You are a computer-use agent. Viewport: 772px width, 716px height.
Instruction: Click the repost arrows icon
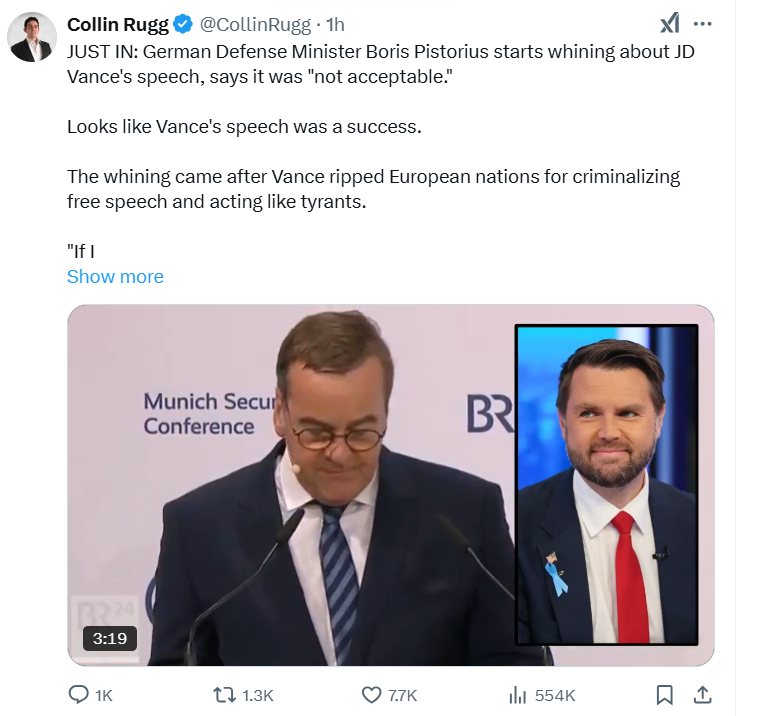point(224,694)
